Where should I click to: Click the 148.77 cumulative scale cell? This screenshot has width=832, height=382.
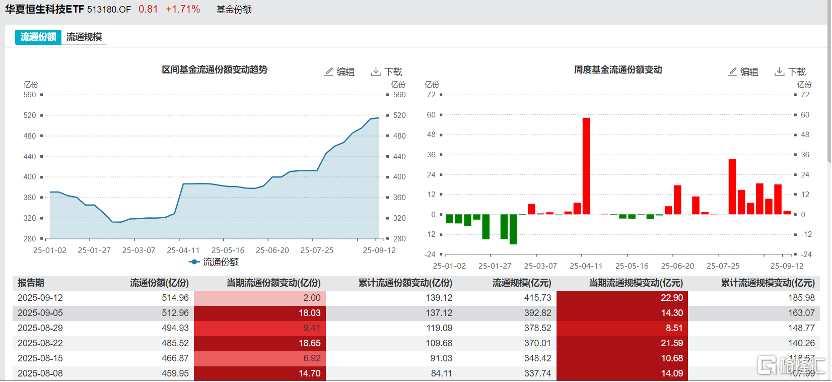(801, 327)
